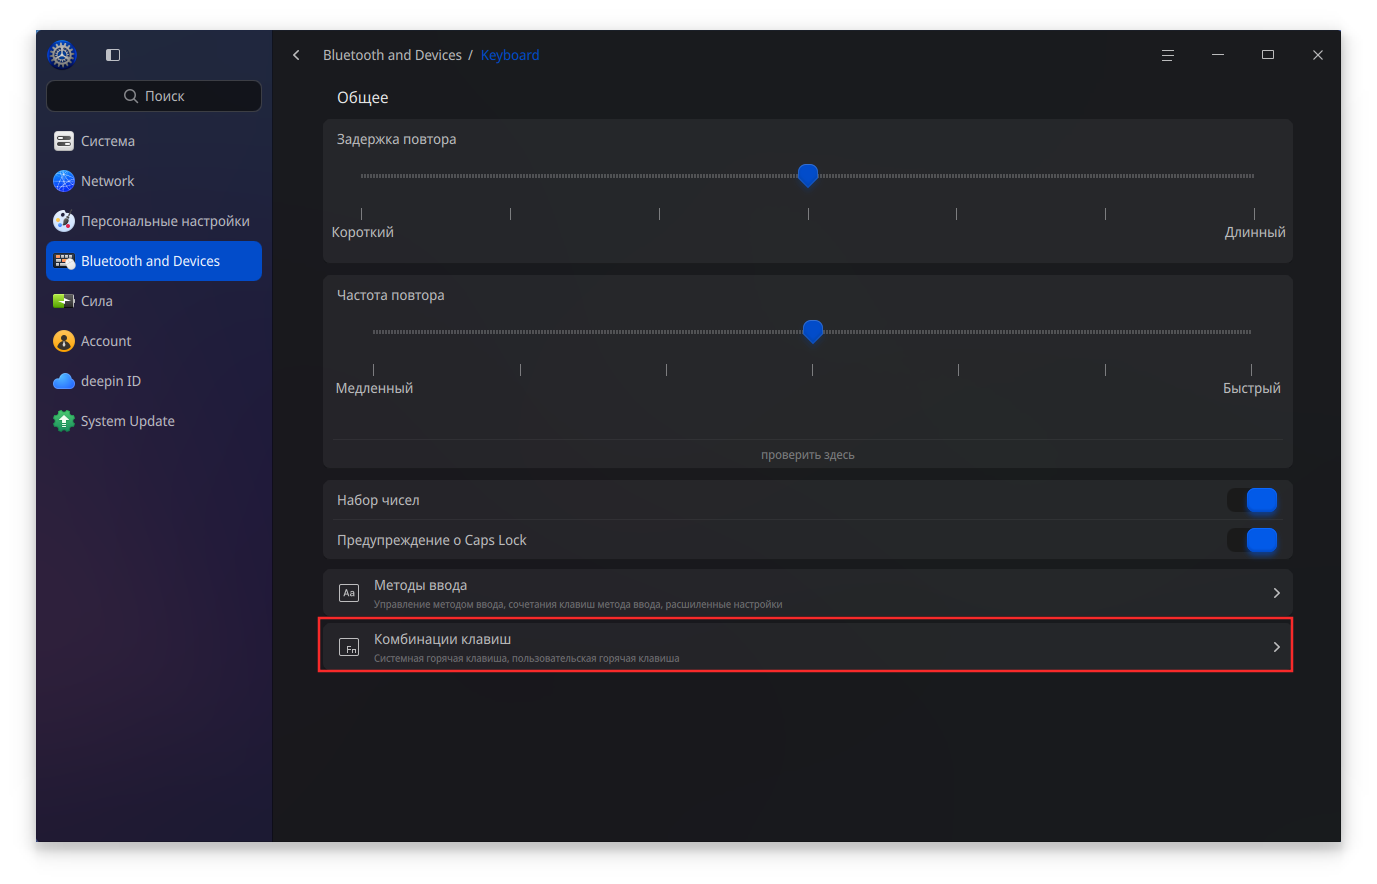Click the Система sidebar icon
Image resolution: width=1377 pixels, height=884 pixels.
64,141
